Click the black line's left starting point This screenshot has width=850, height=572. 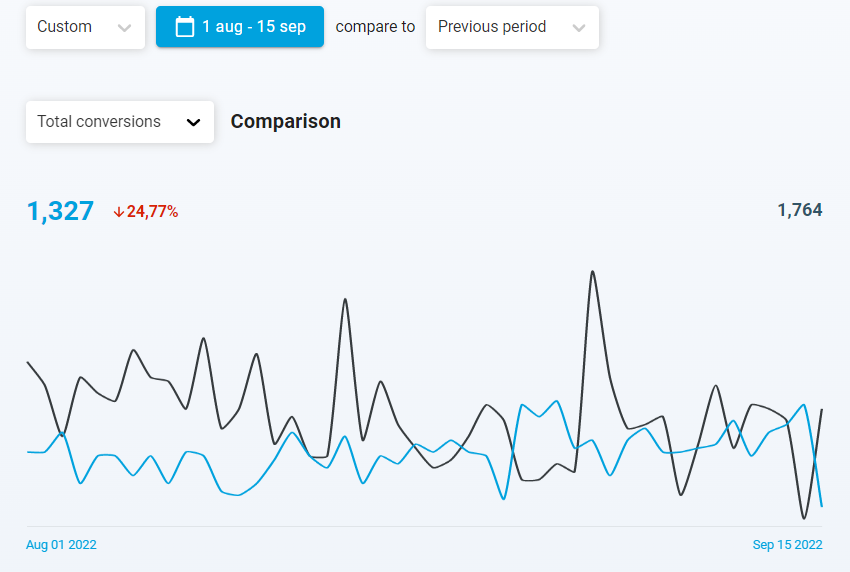tap(27, 362)
